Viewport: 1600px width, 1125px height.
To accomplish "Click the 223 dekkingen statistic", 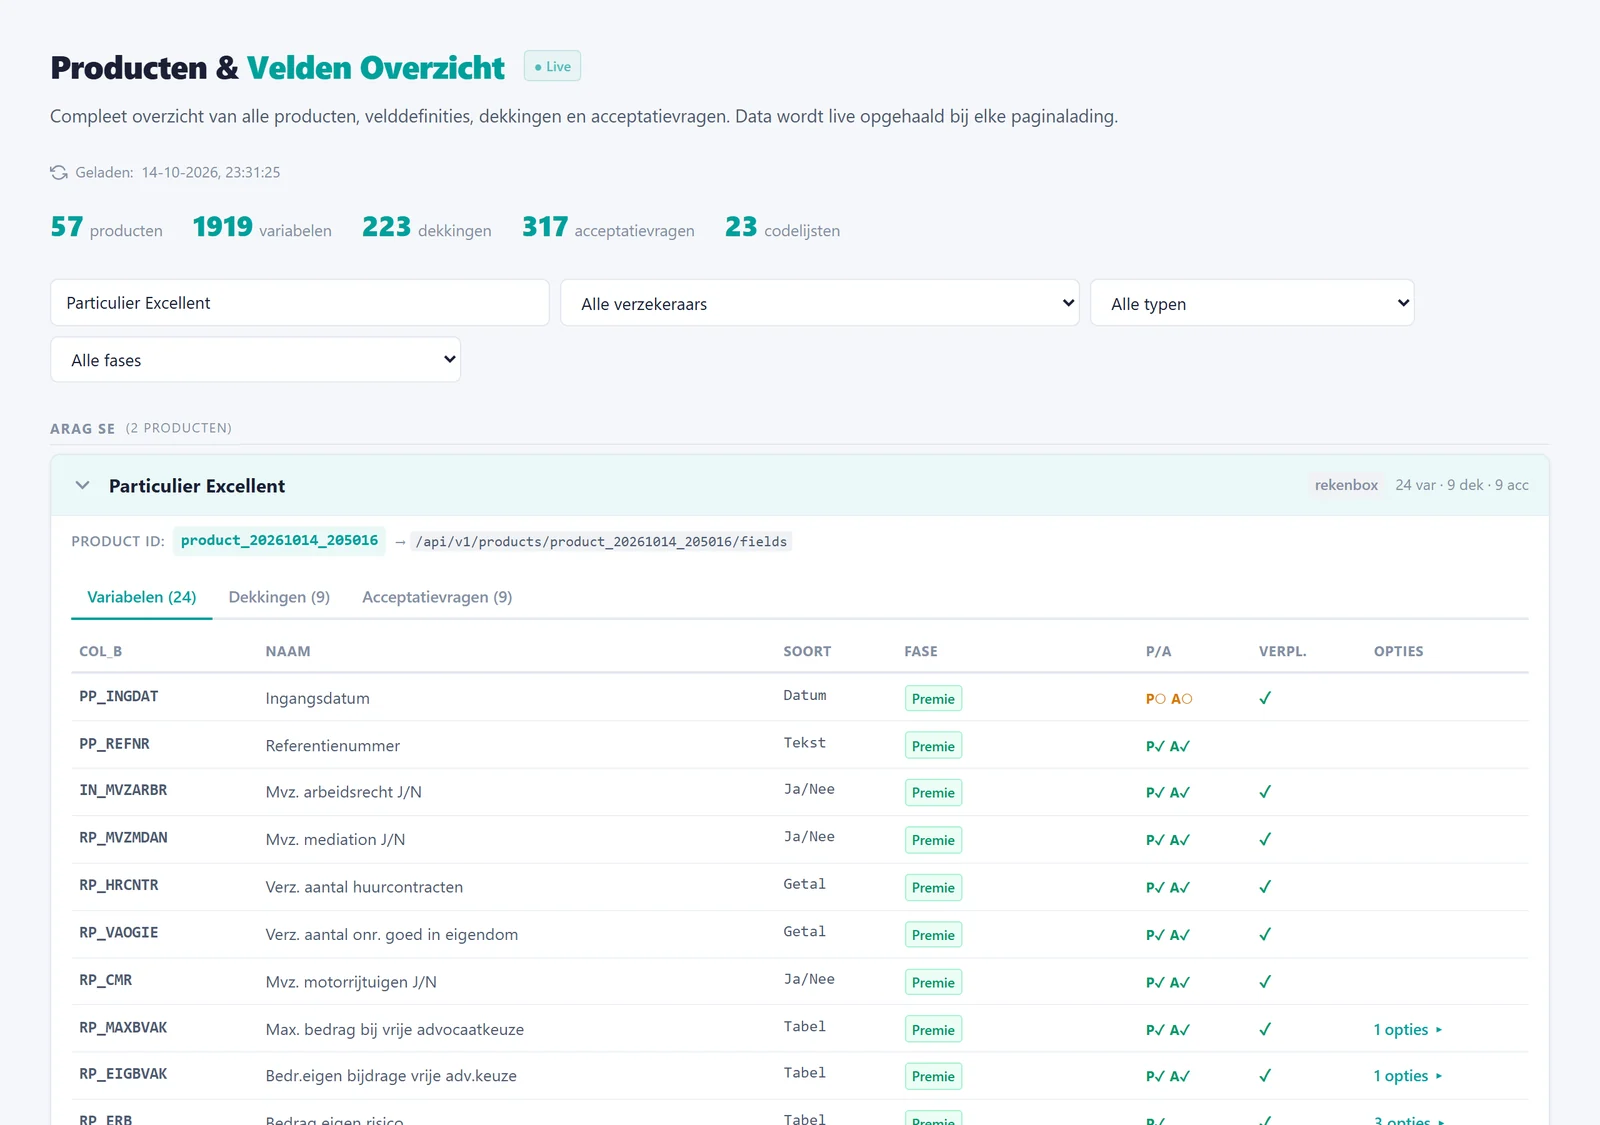I will (427, 227).
